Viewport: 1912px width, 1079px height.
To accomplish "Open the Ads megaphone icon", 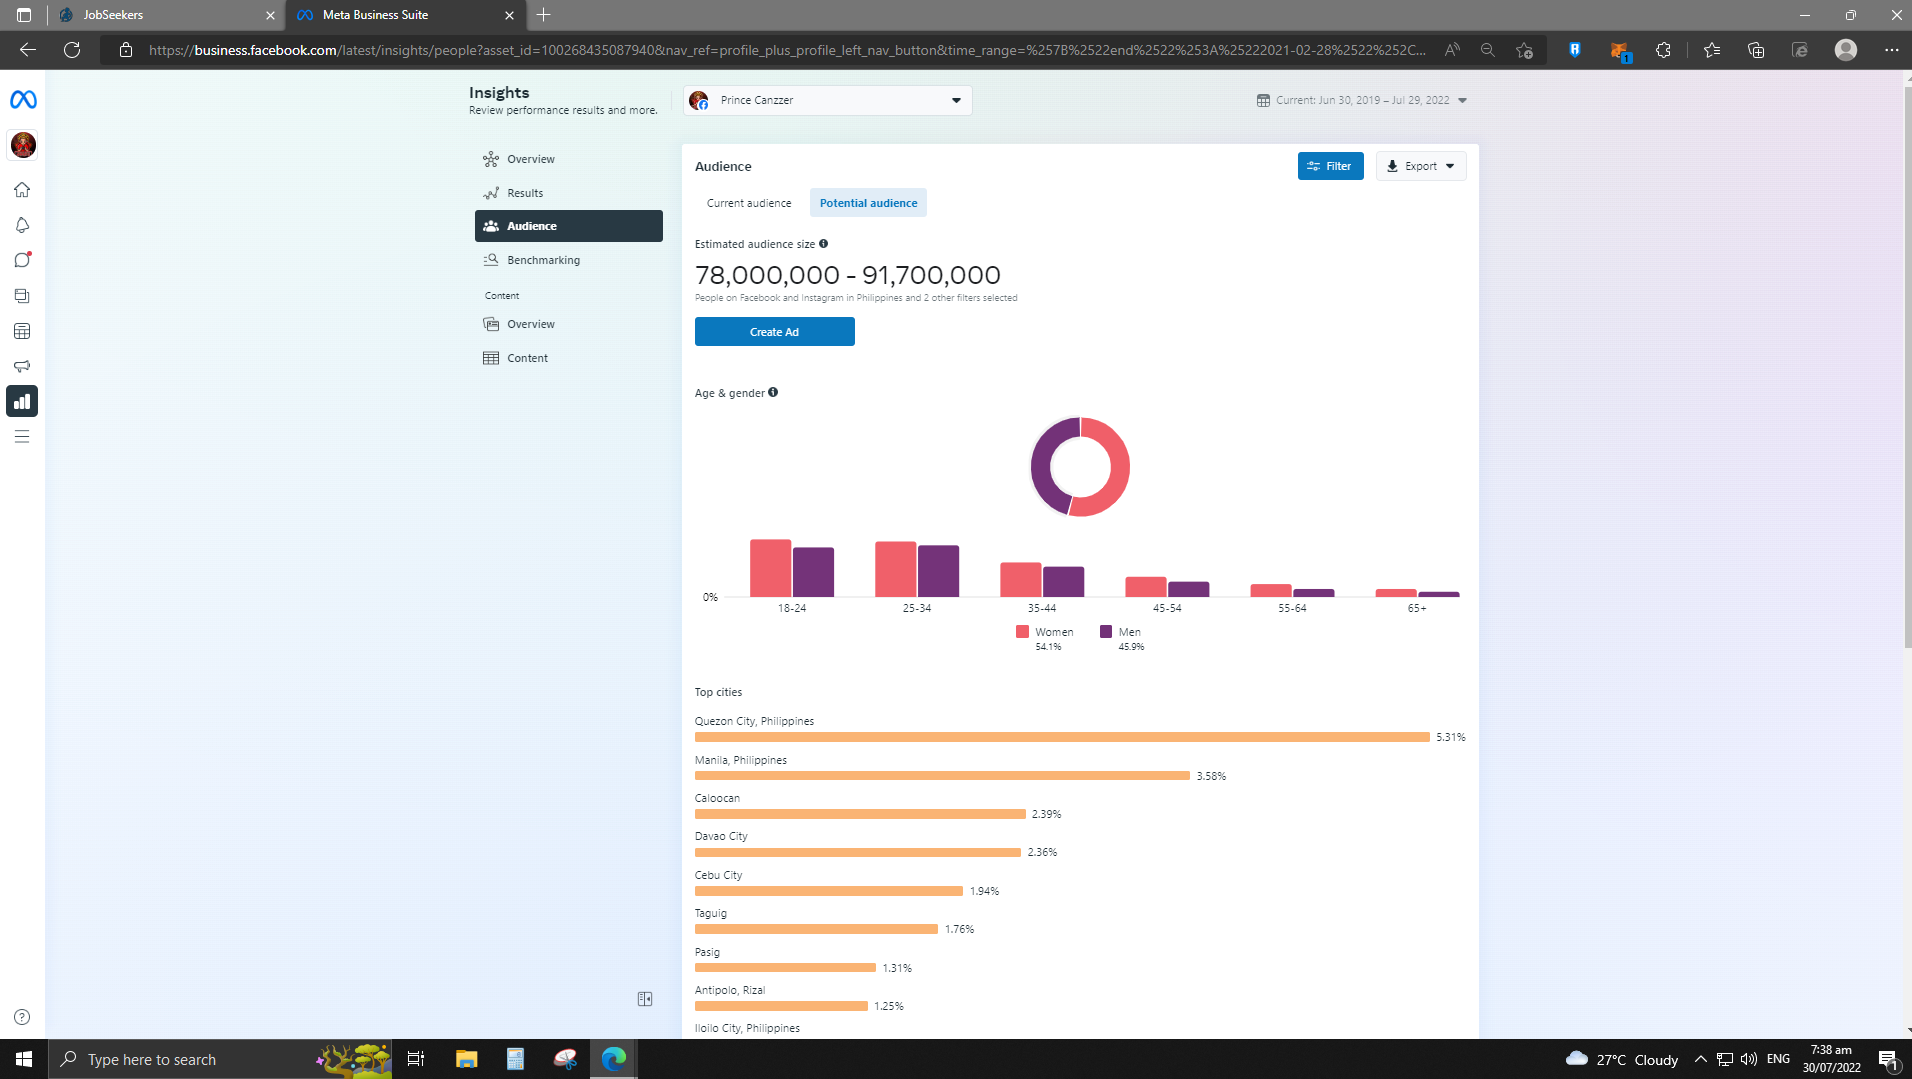I will [x=22, y=366].
